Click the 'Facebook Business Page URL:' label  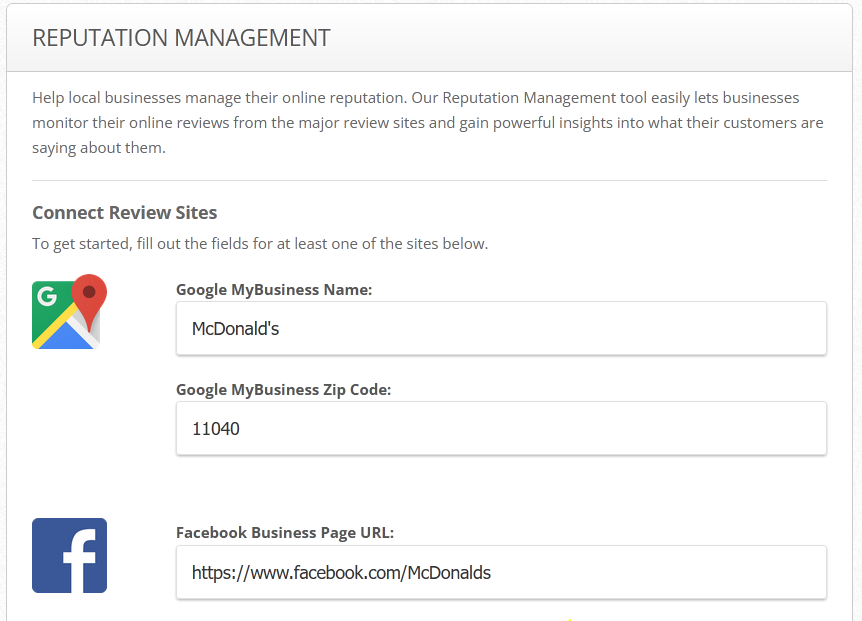coord(285,533)
